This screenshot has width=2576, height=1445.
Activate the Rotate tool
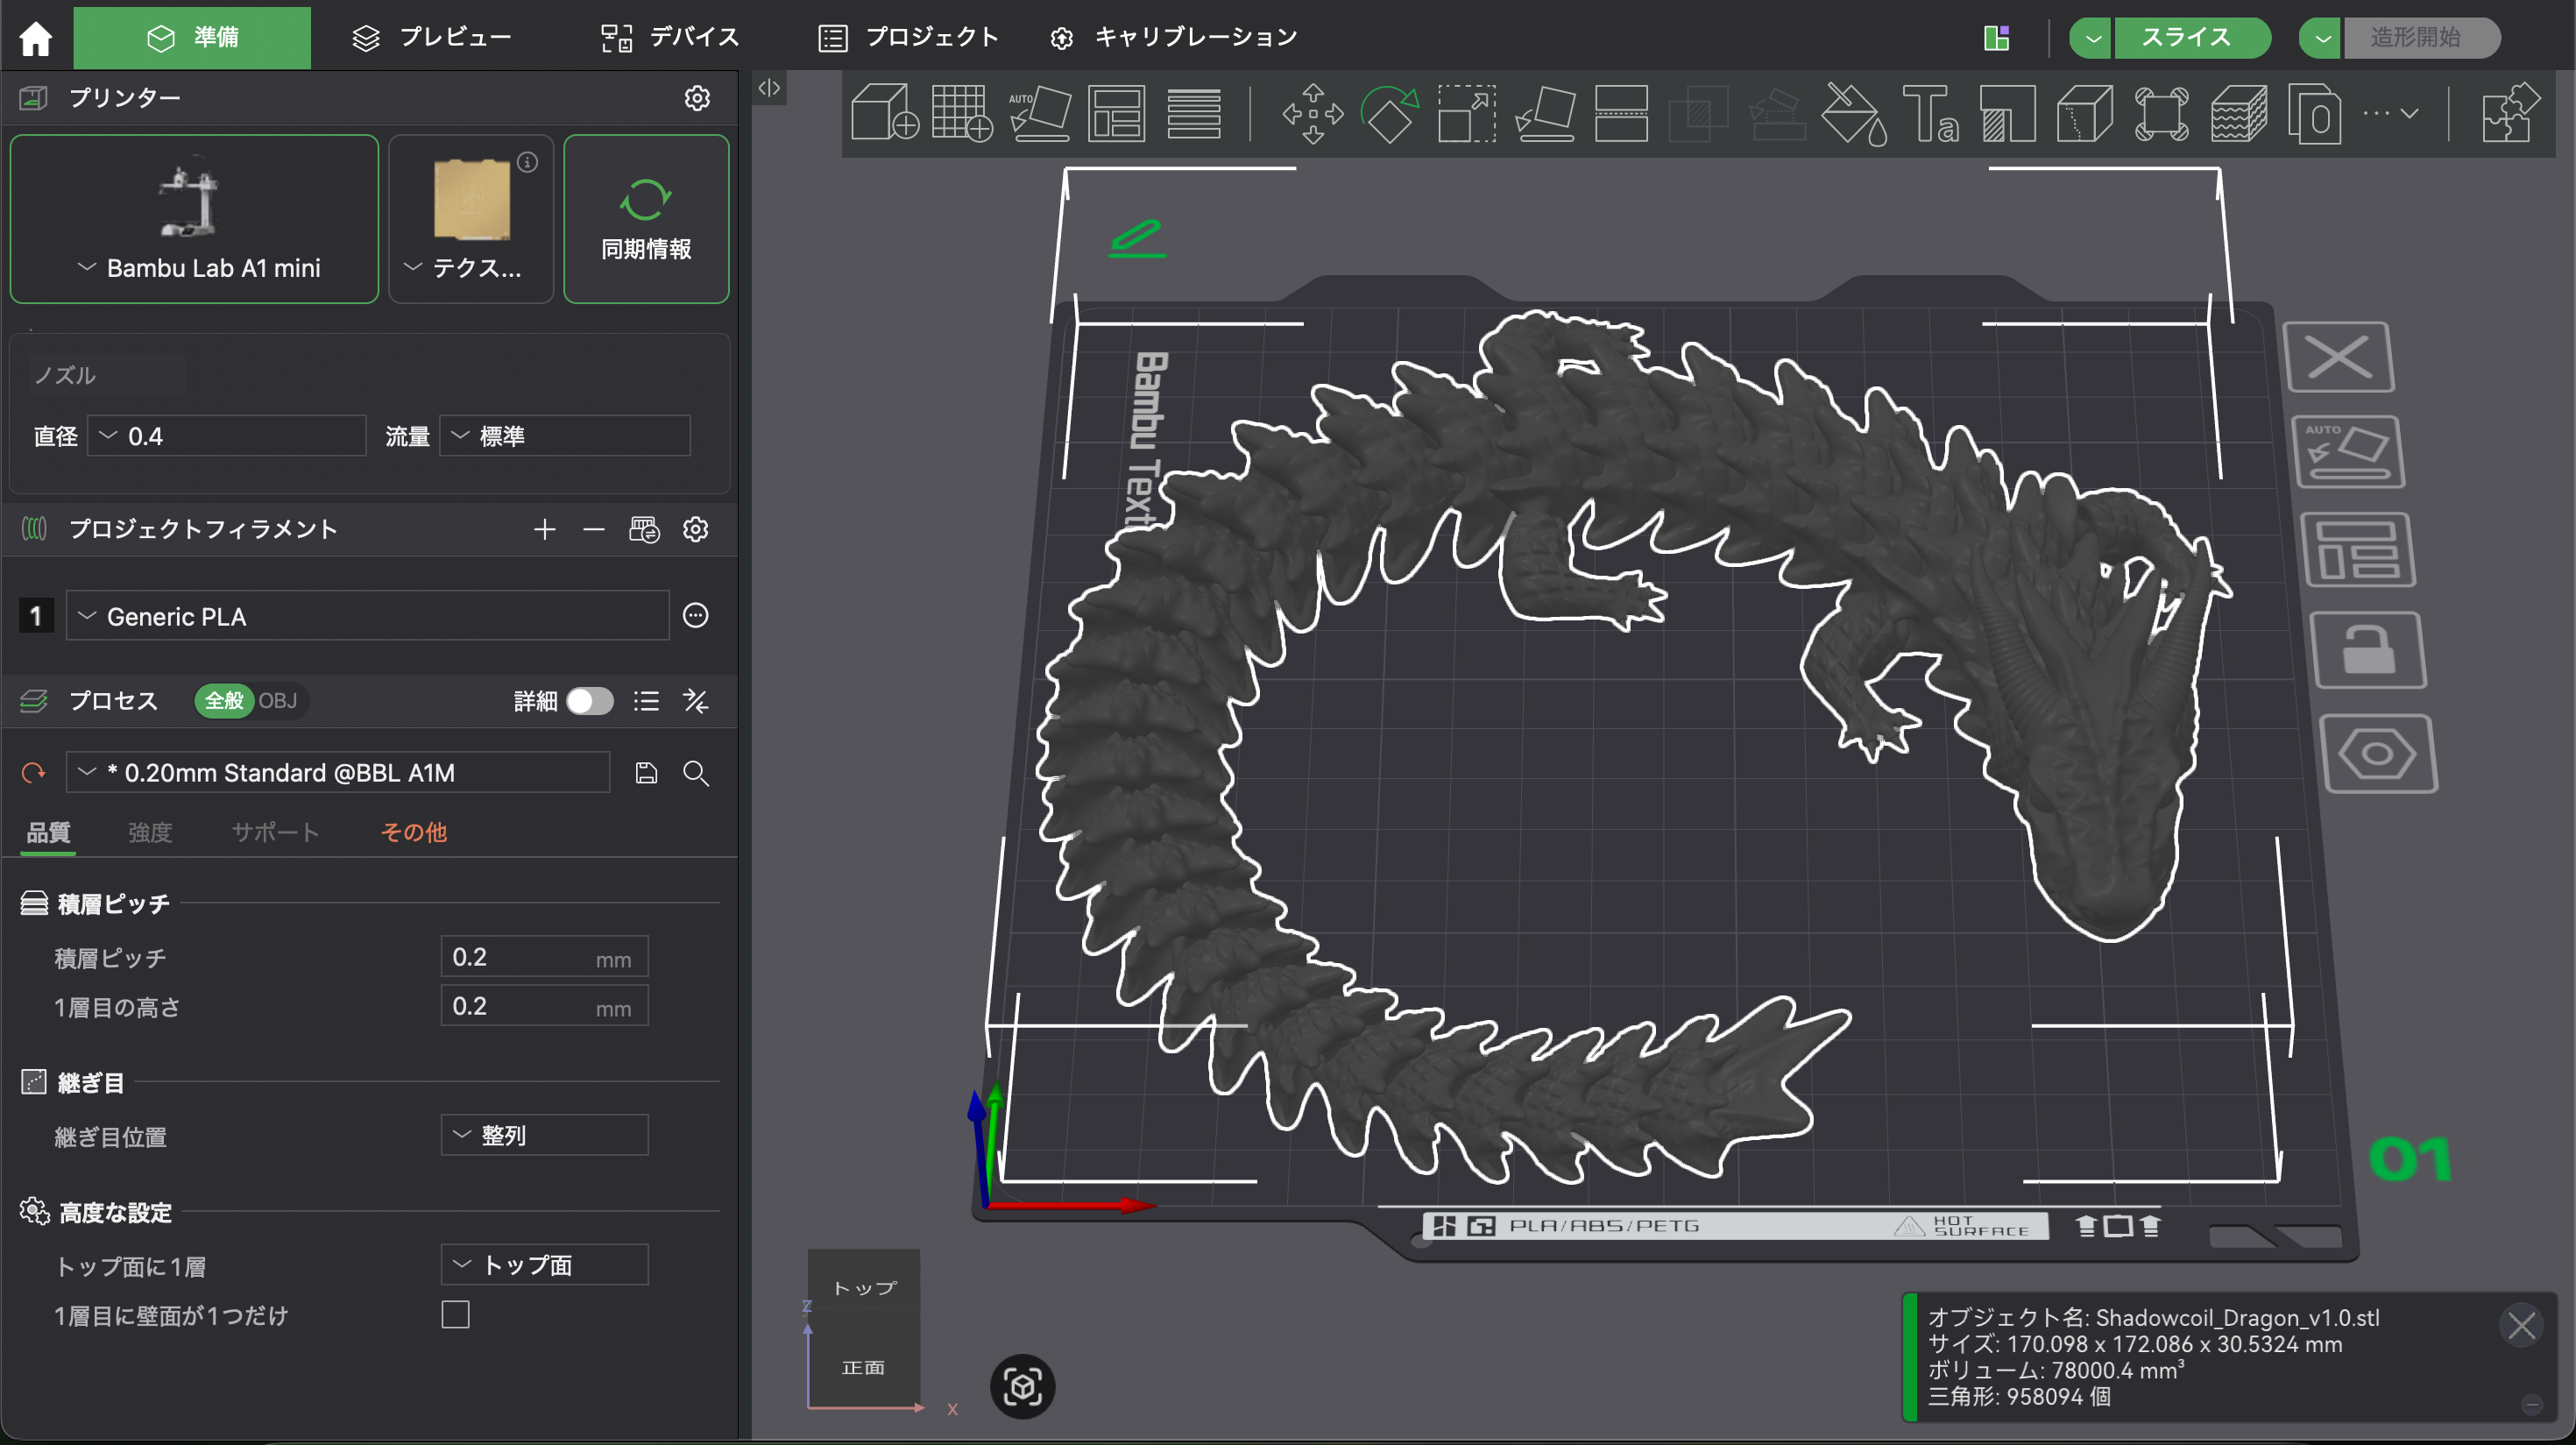tap(1389, 113)
